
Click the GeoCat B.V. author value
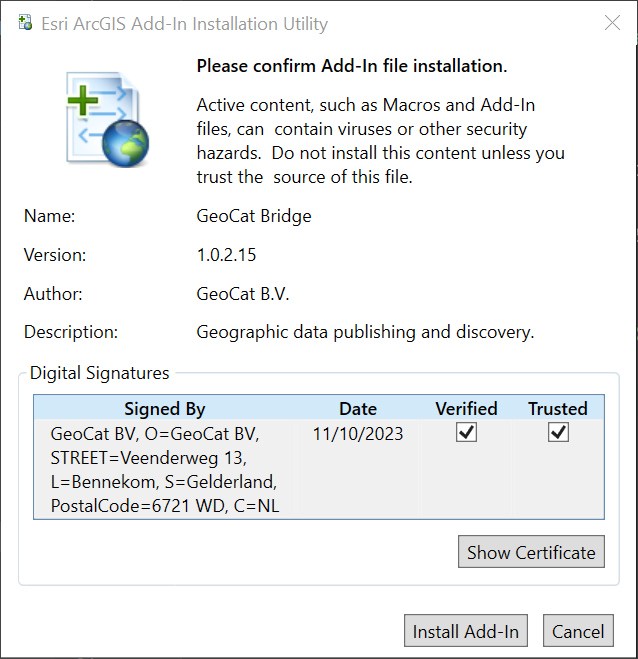(245, 294)
